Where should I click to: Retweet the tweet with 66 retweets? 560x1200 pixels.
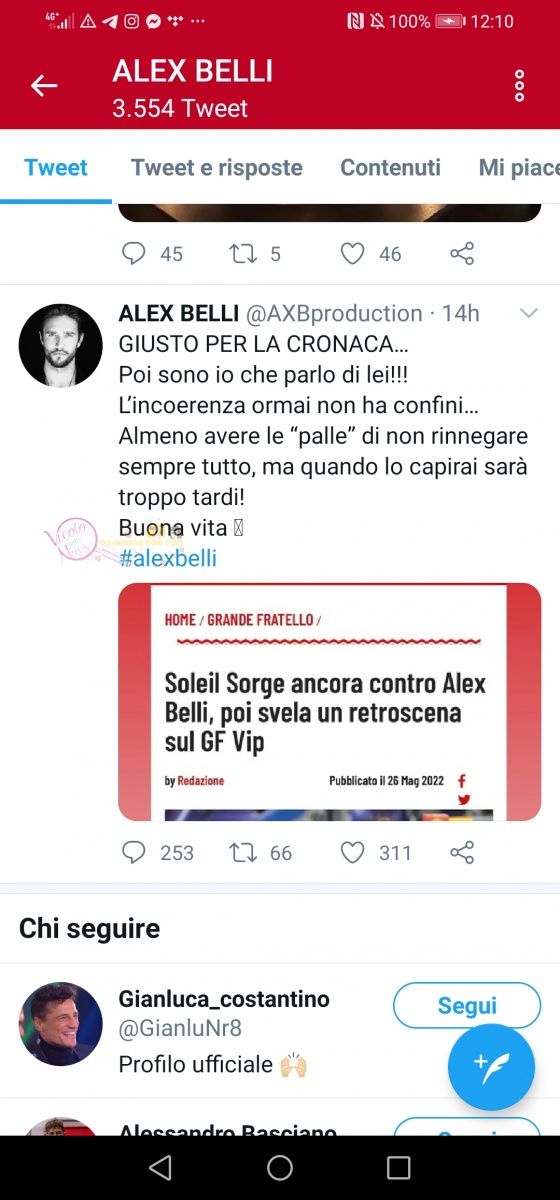pyautogui.click(x=243, y=852)
